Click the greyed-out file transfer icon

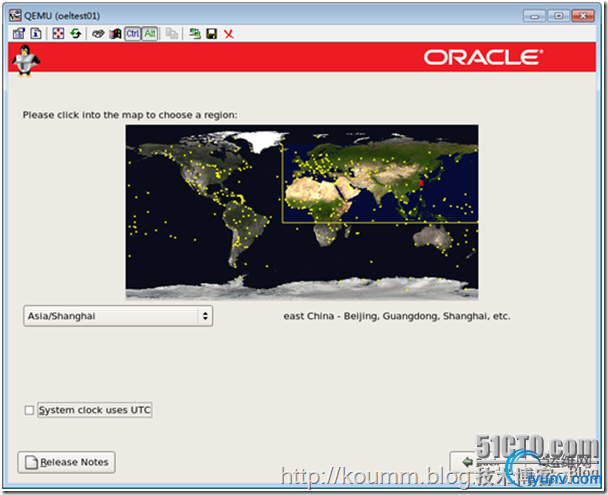coord(171,34)
